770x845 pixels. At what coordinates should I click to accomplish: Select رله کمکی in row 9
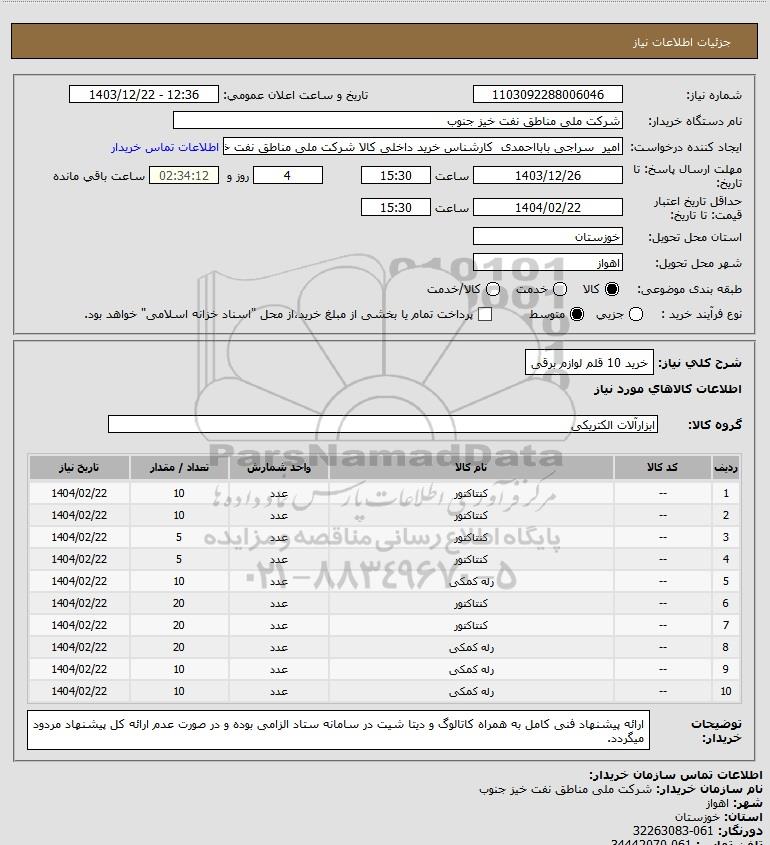coord(471,669)
